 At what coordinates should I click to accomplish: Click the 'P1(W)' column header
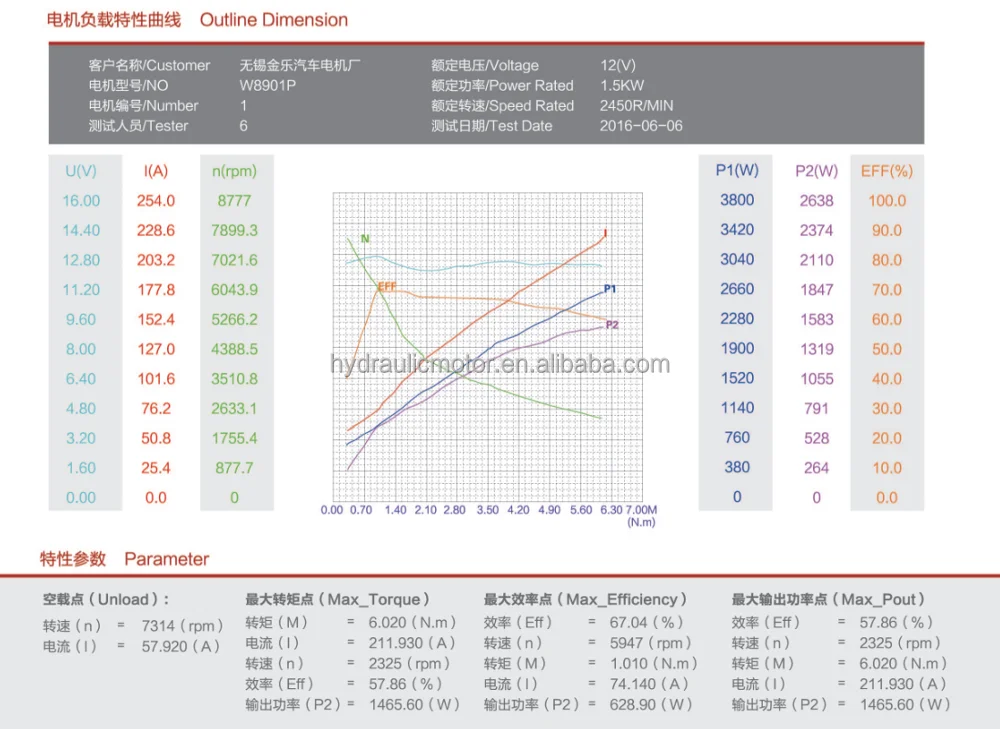tap(737, 170)
